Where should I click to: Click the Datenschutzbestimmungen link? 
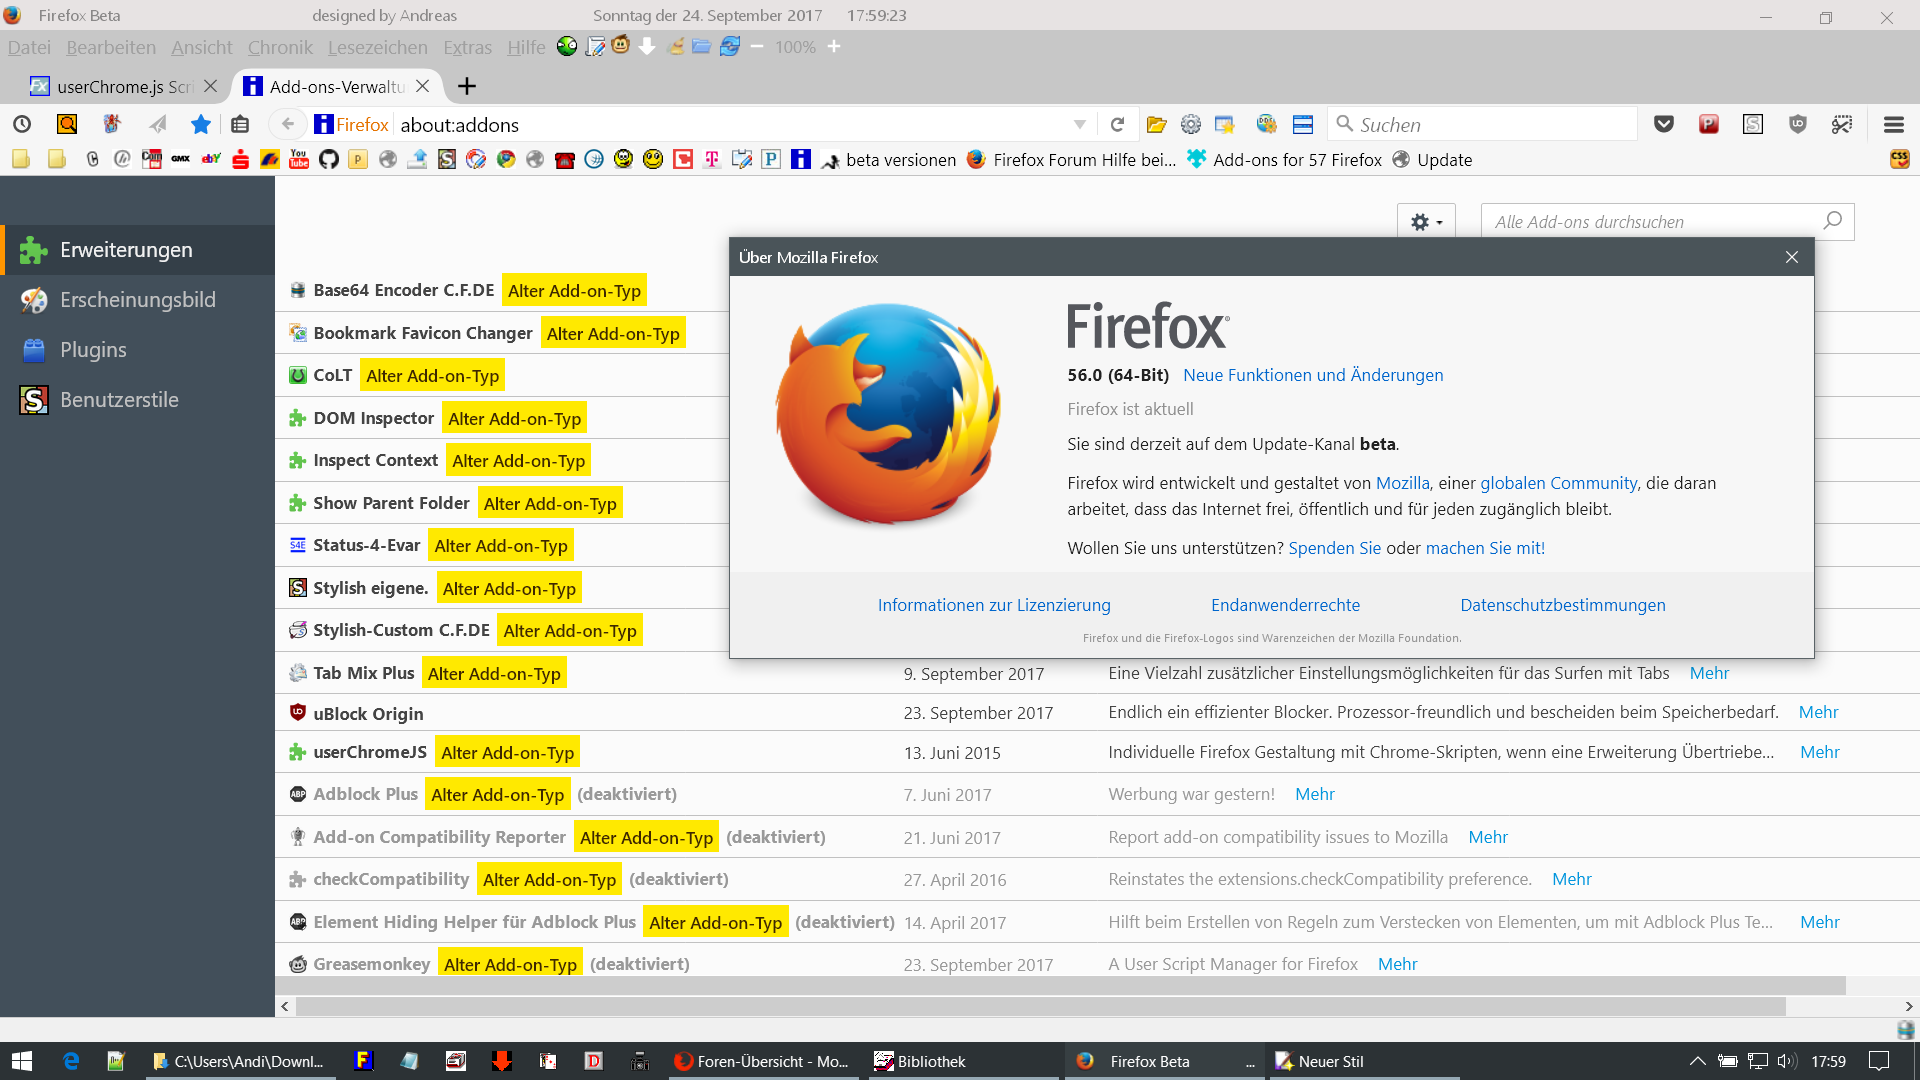(x=1562, y=605)
